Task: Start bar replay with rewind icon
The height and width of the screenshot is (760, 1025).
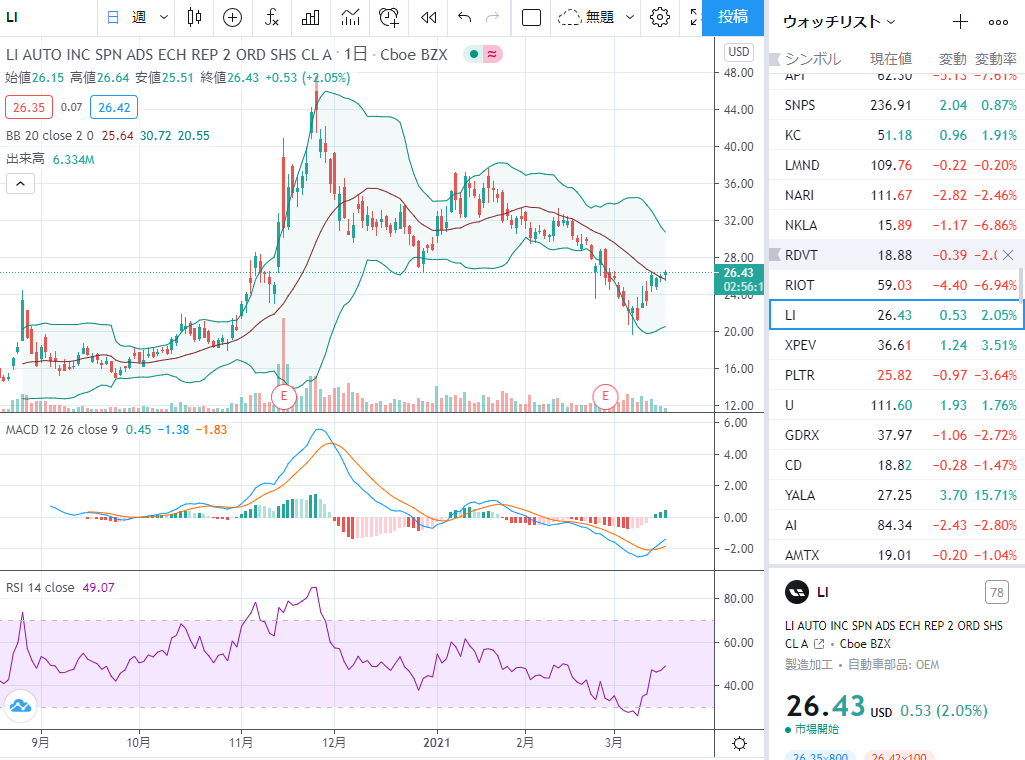Action: click(x=428, y=18)
